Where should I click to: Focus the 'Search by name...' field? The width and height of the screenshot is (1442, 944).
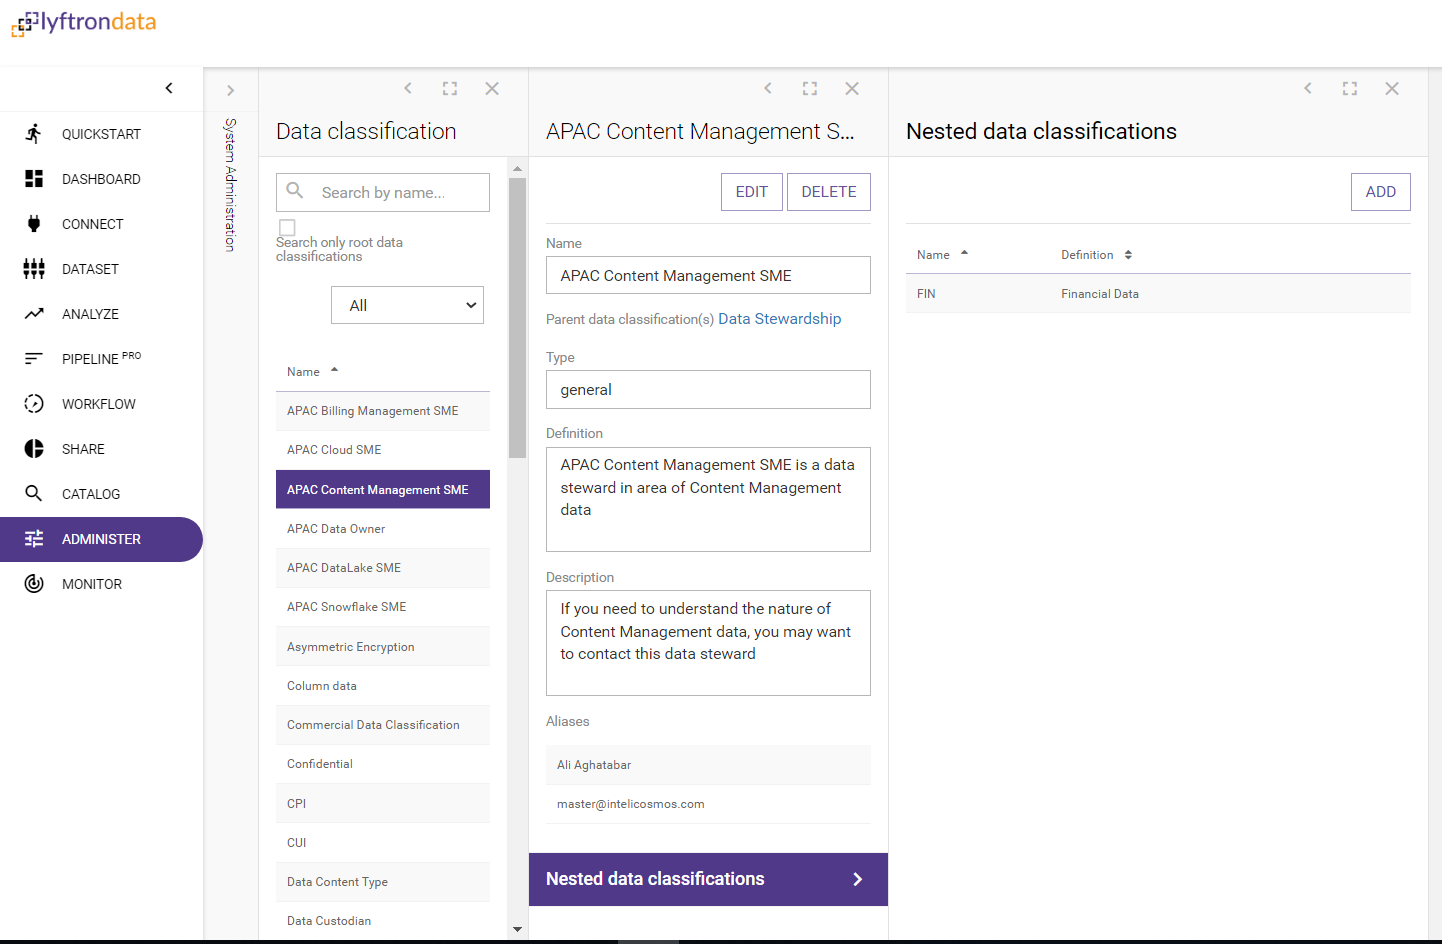coord(383,192)
